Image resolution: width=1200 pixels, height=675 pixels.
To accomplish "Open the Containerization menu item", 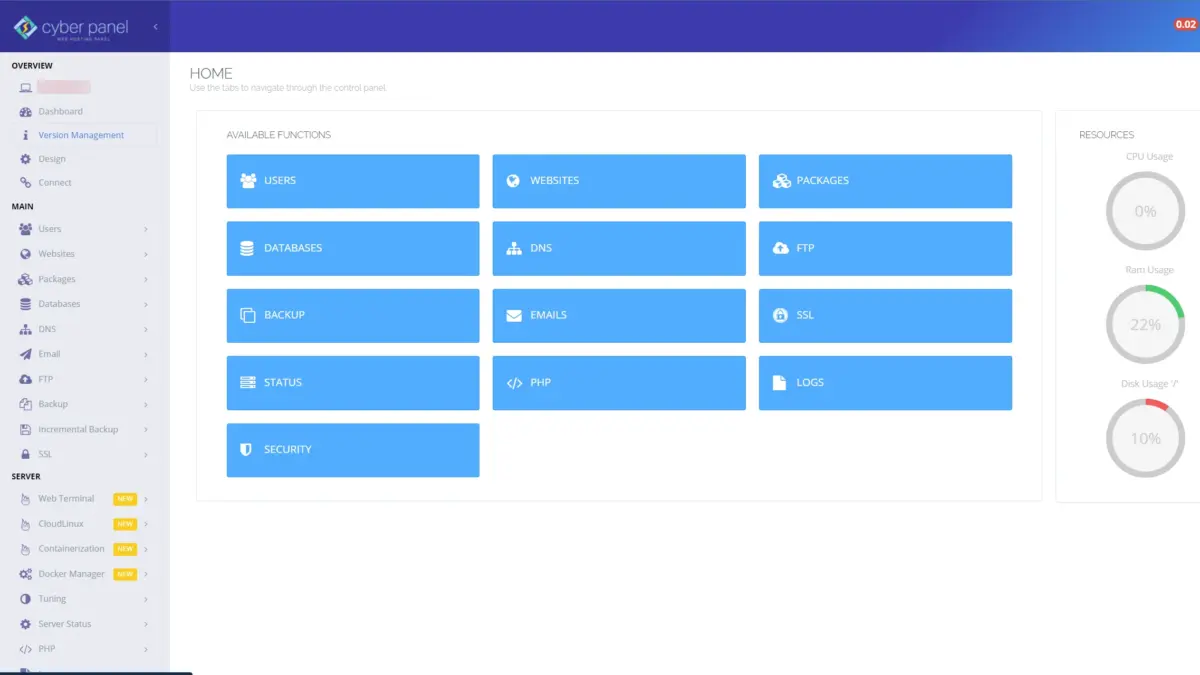I will tap(70, 548).
